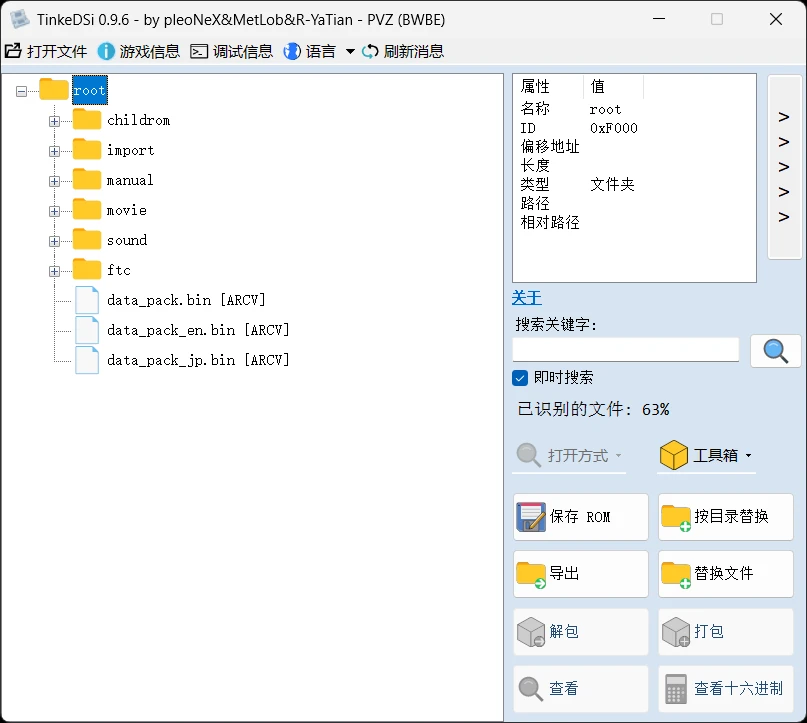Click the Save ROM floppy icon
807x723 pixels.
click(x=530, y=517)
